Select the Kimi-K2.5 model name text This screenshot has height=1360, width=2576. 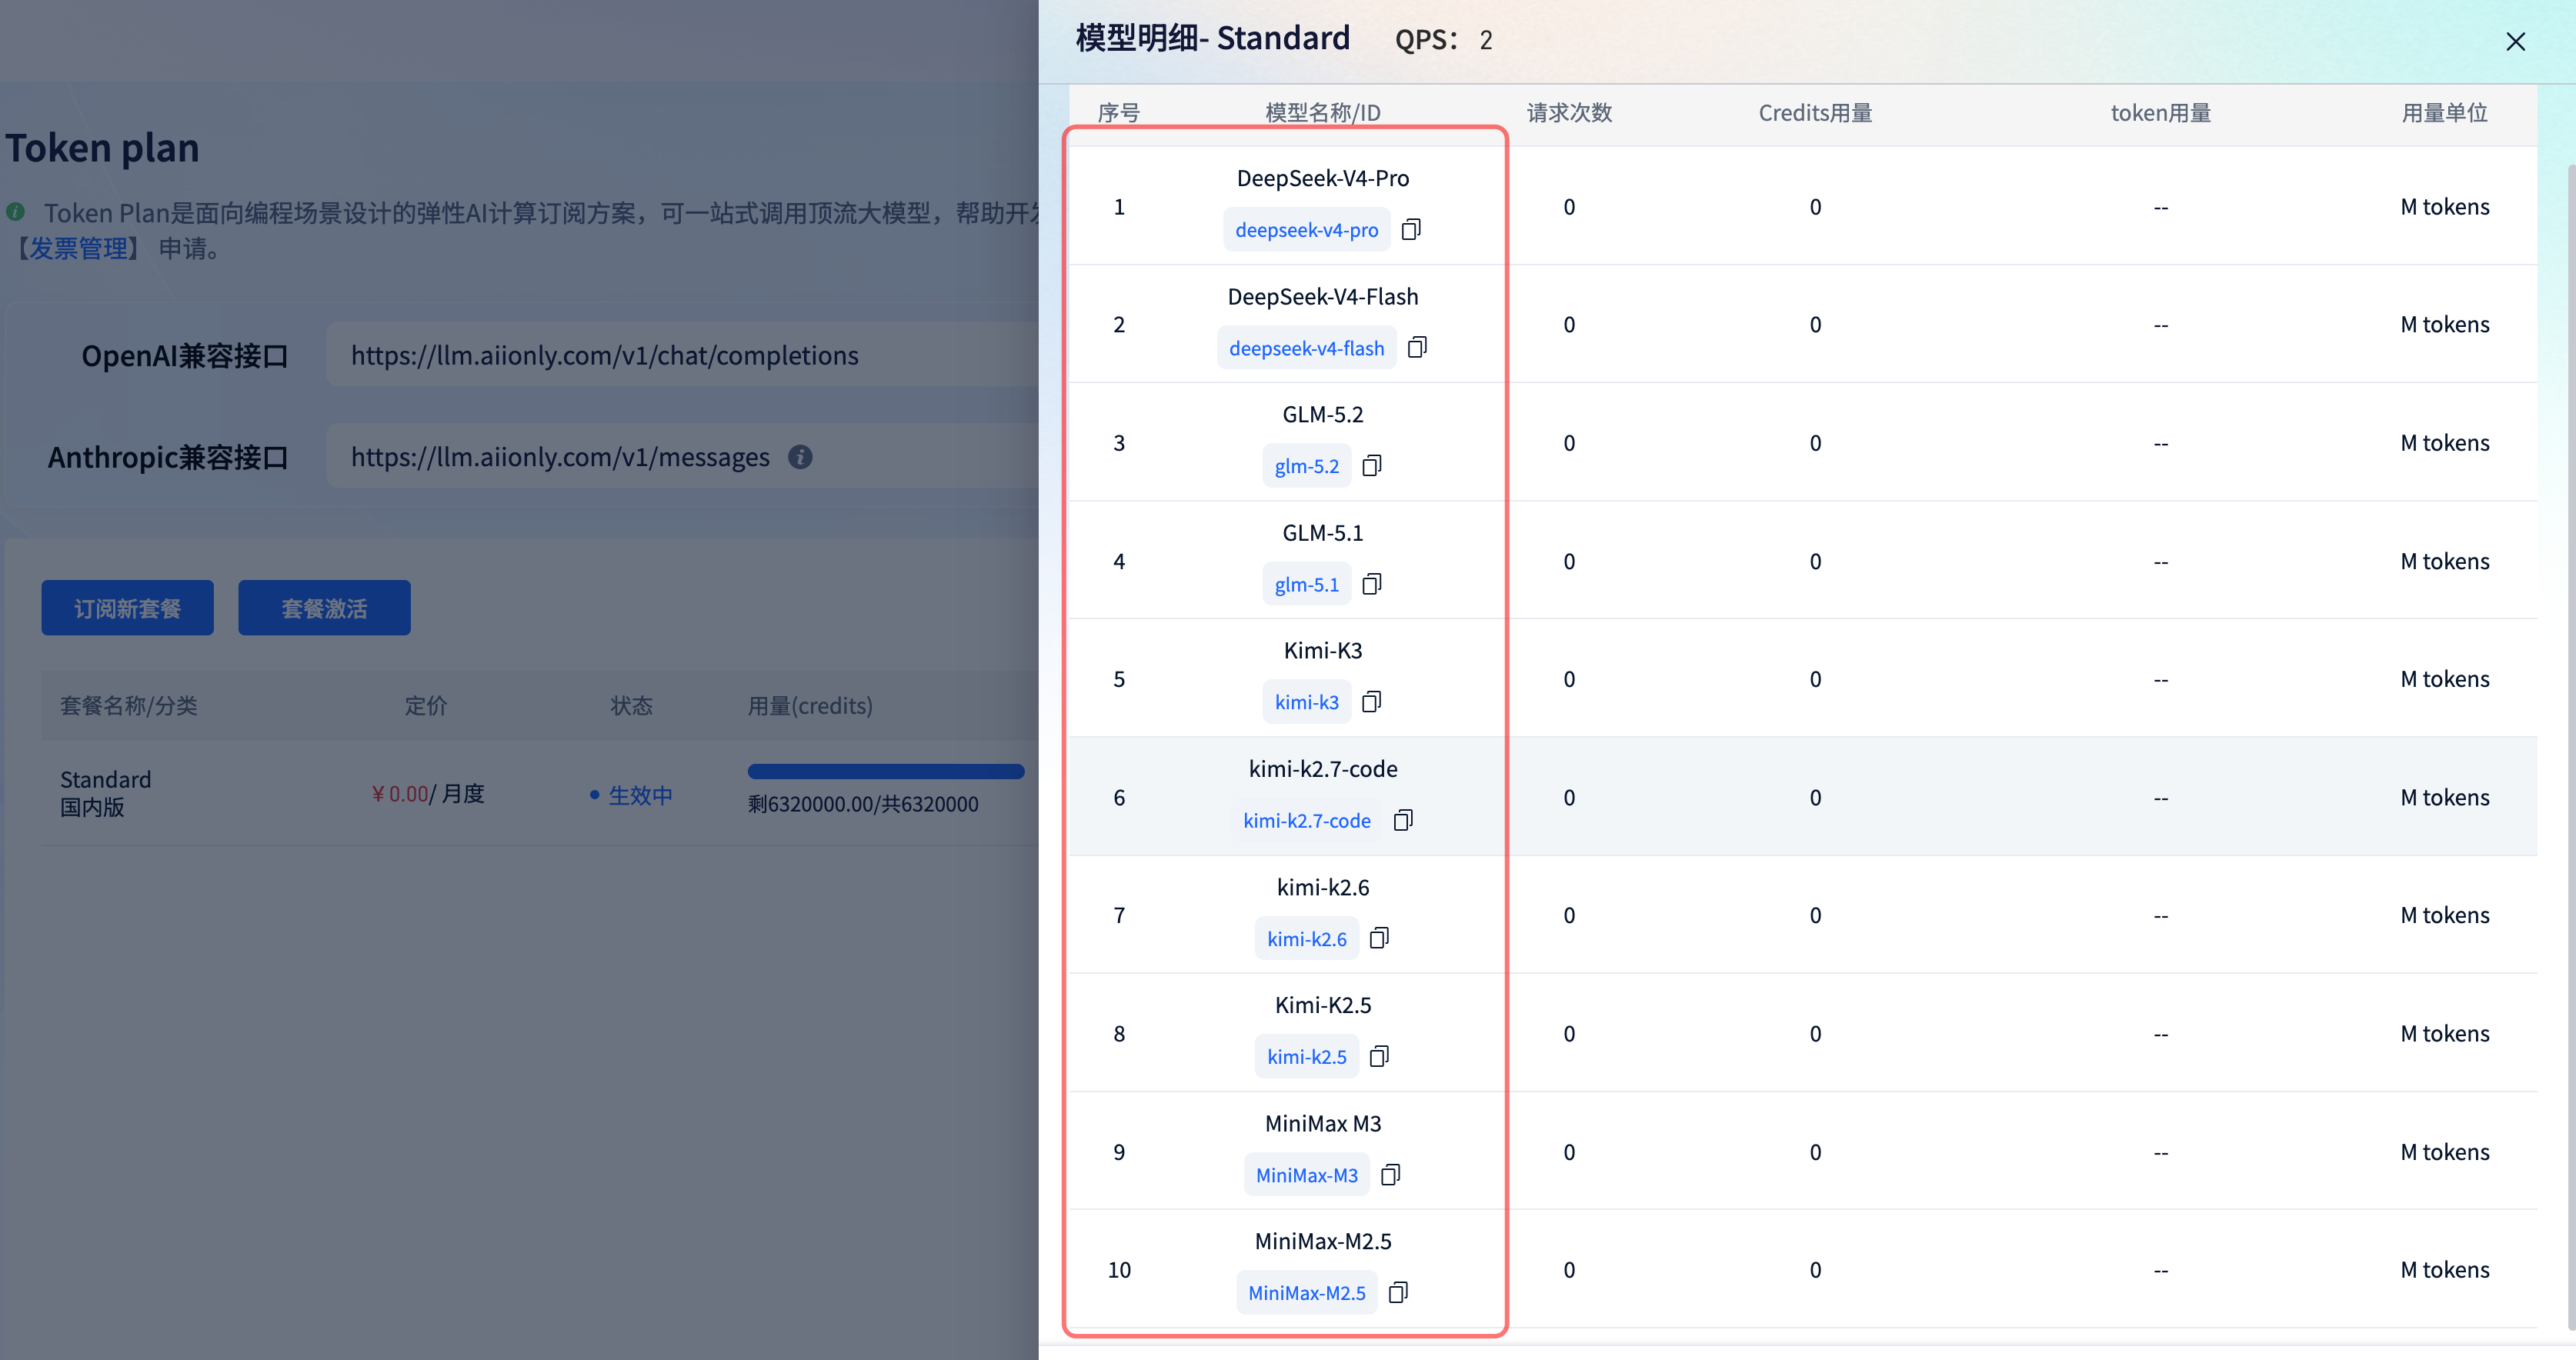(1322, 1005)
